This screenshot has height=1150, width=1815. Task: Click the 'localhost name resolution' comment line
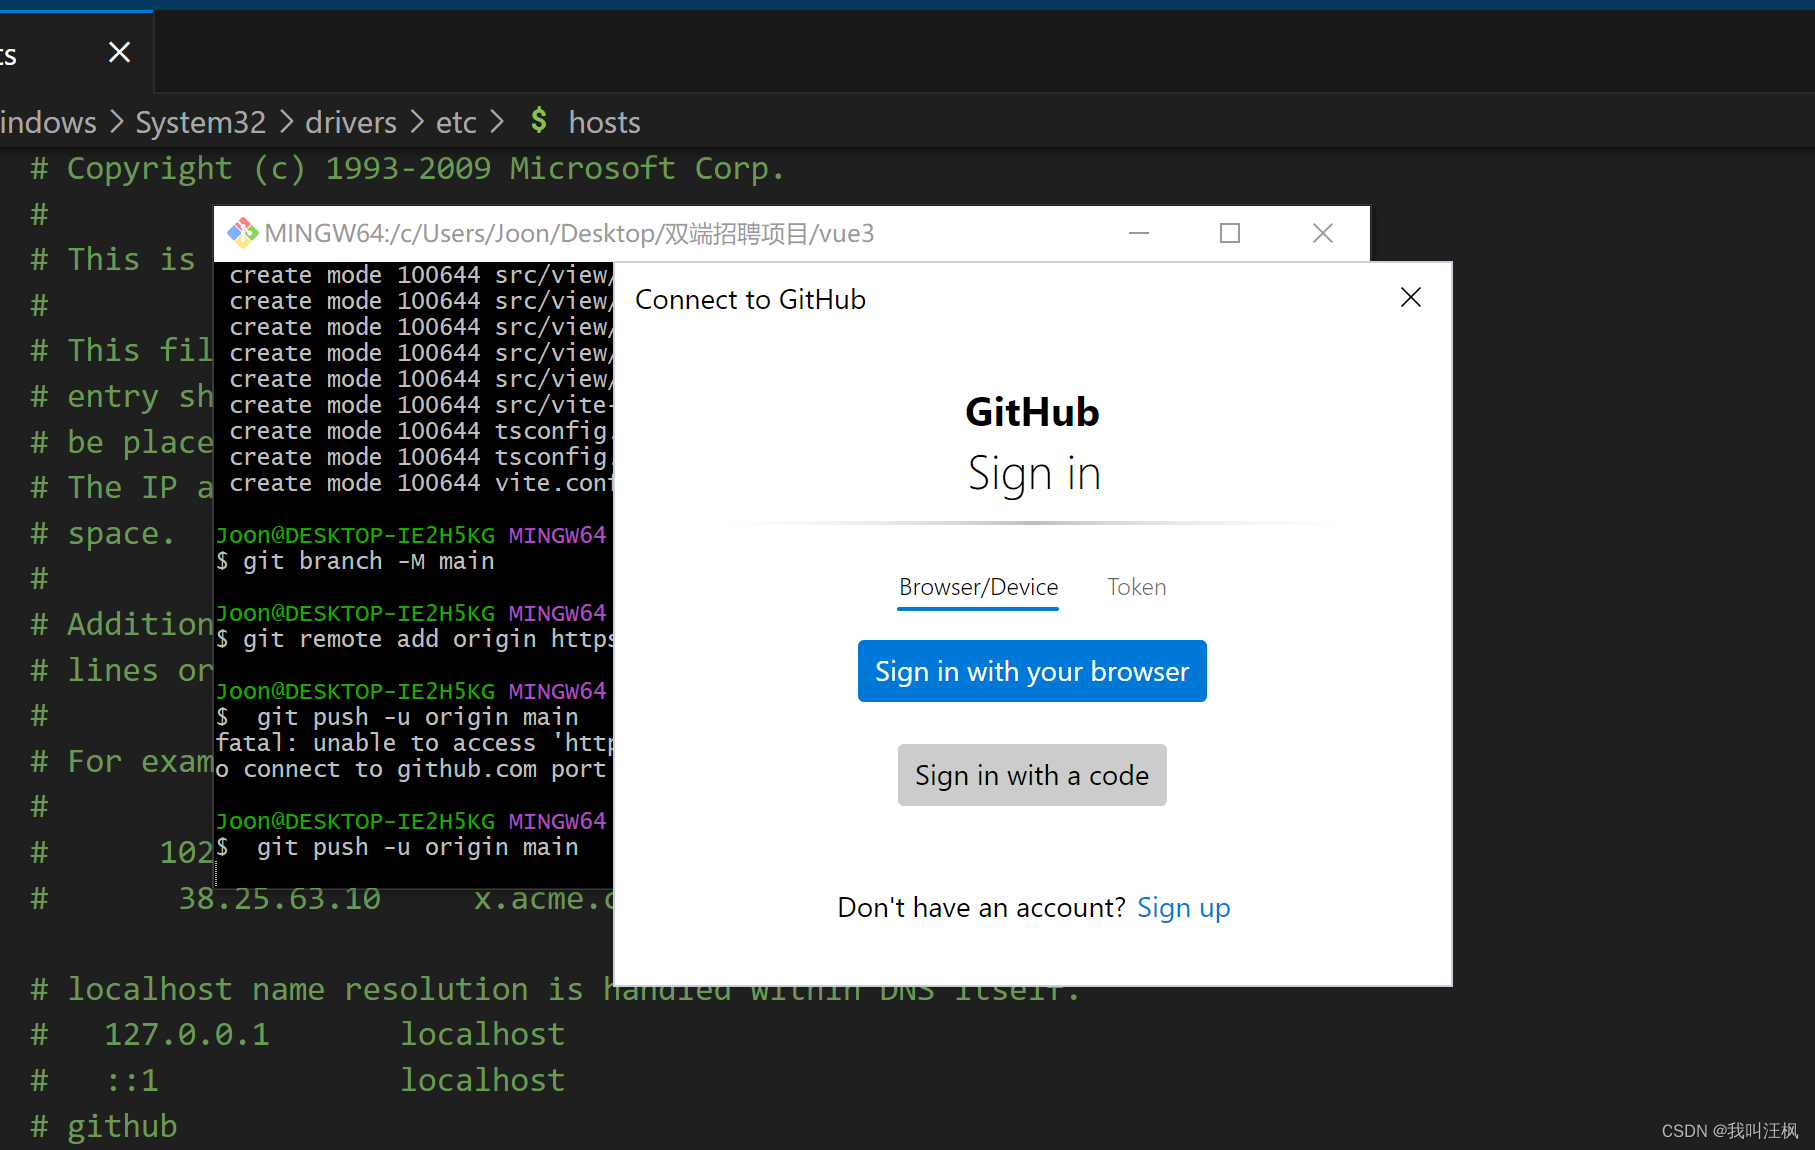click(x=555, y=989)
